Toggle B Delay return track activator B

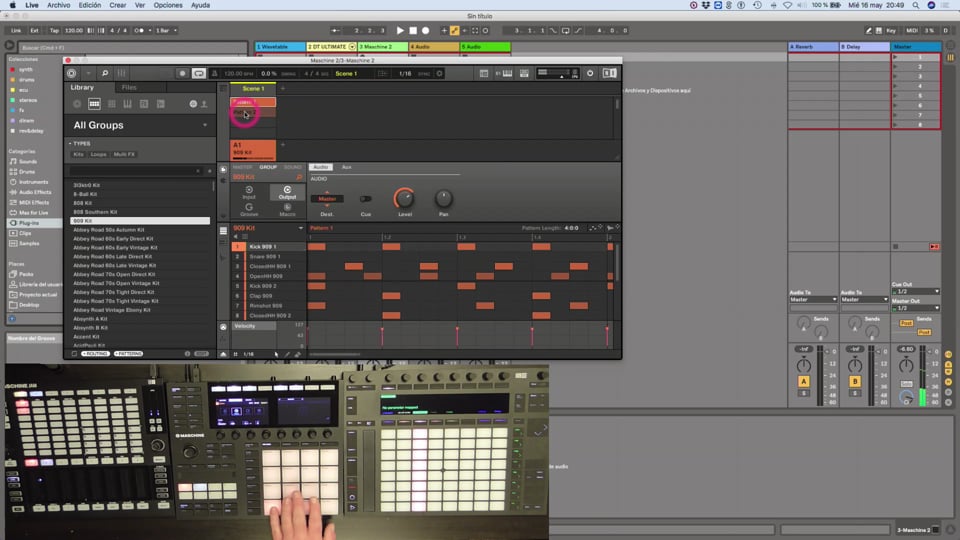click(x=855, y=381)
